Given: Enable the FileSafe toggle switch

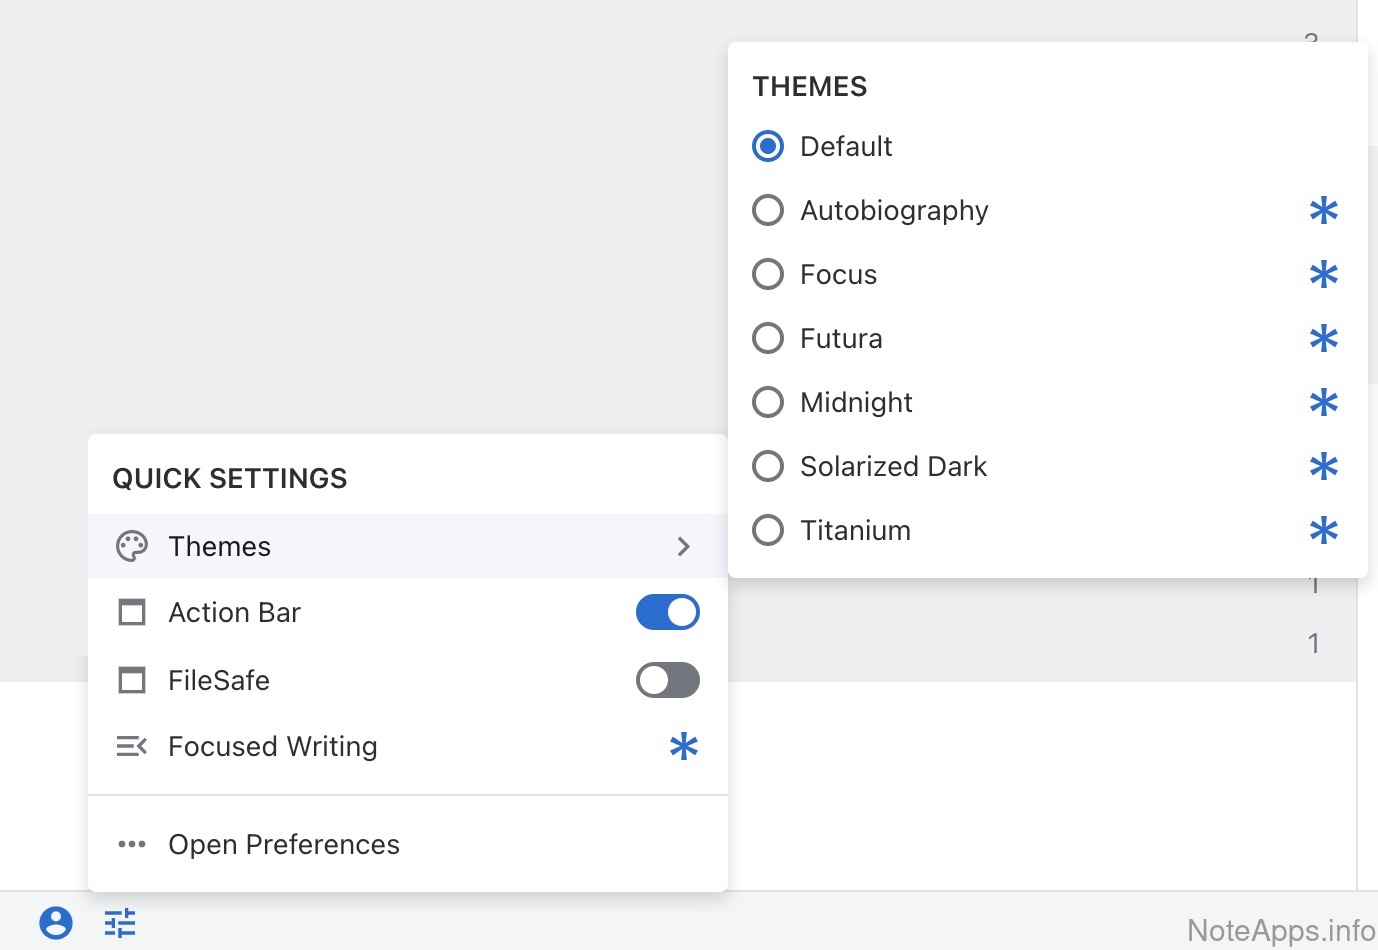Looking at the screenshot, I should pyautogui.click(x=667, y=680).
